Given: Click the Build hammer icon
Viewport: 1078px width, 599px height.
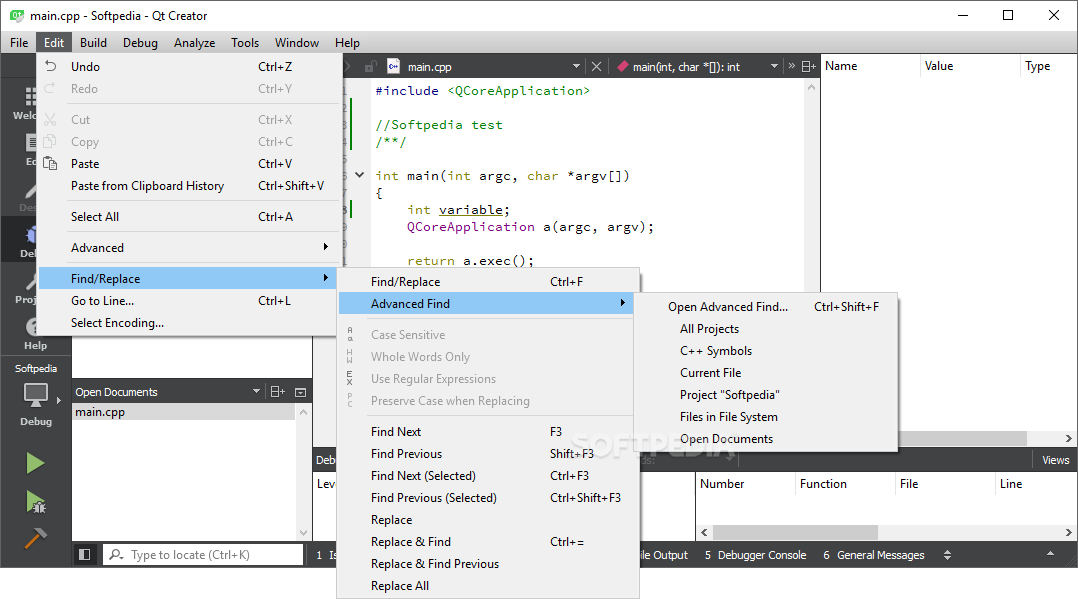Looking at the screenshot, I should point(35,538).
